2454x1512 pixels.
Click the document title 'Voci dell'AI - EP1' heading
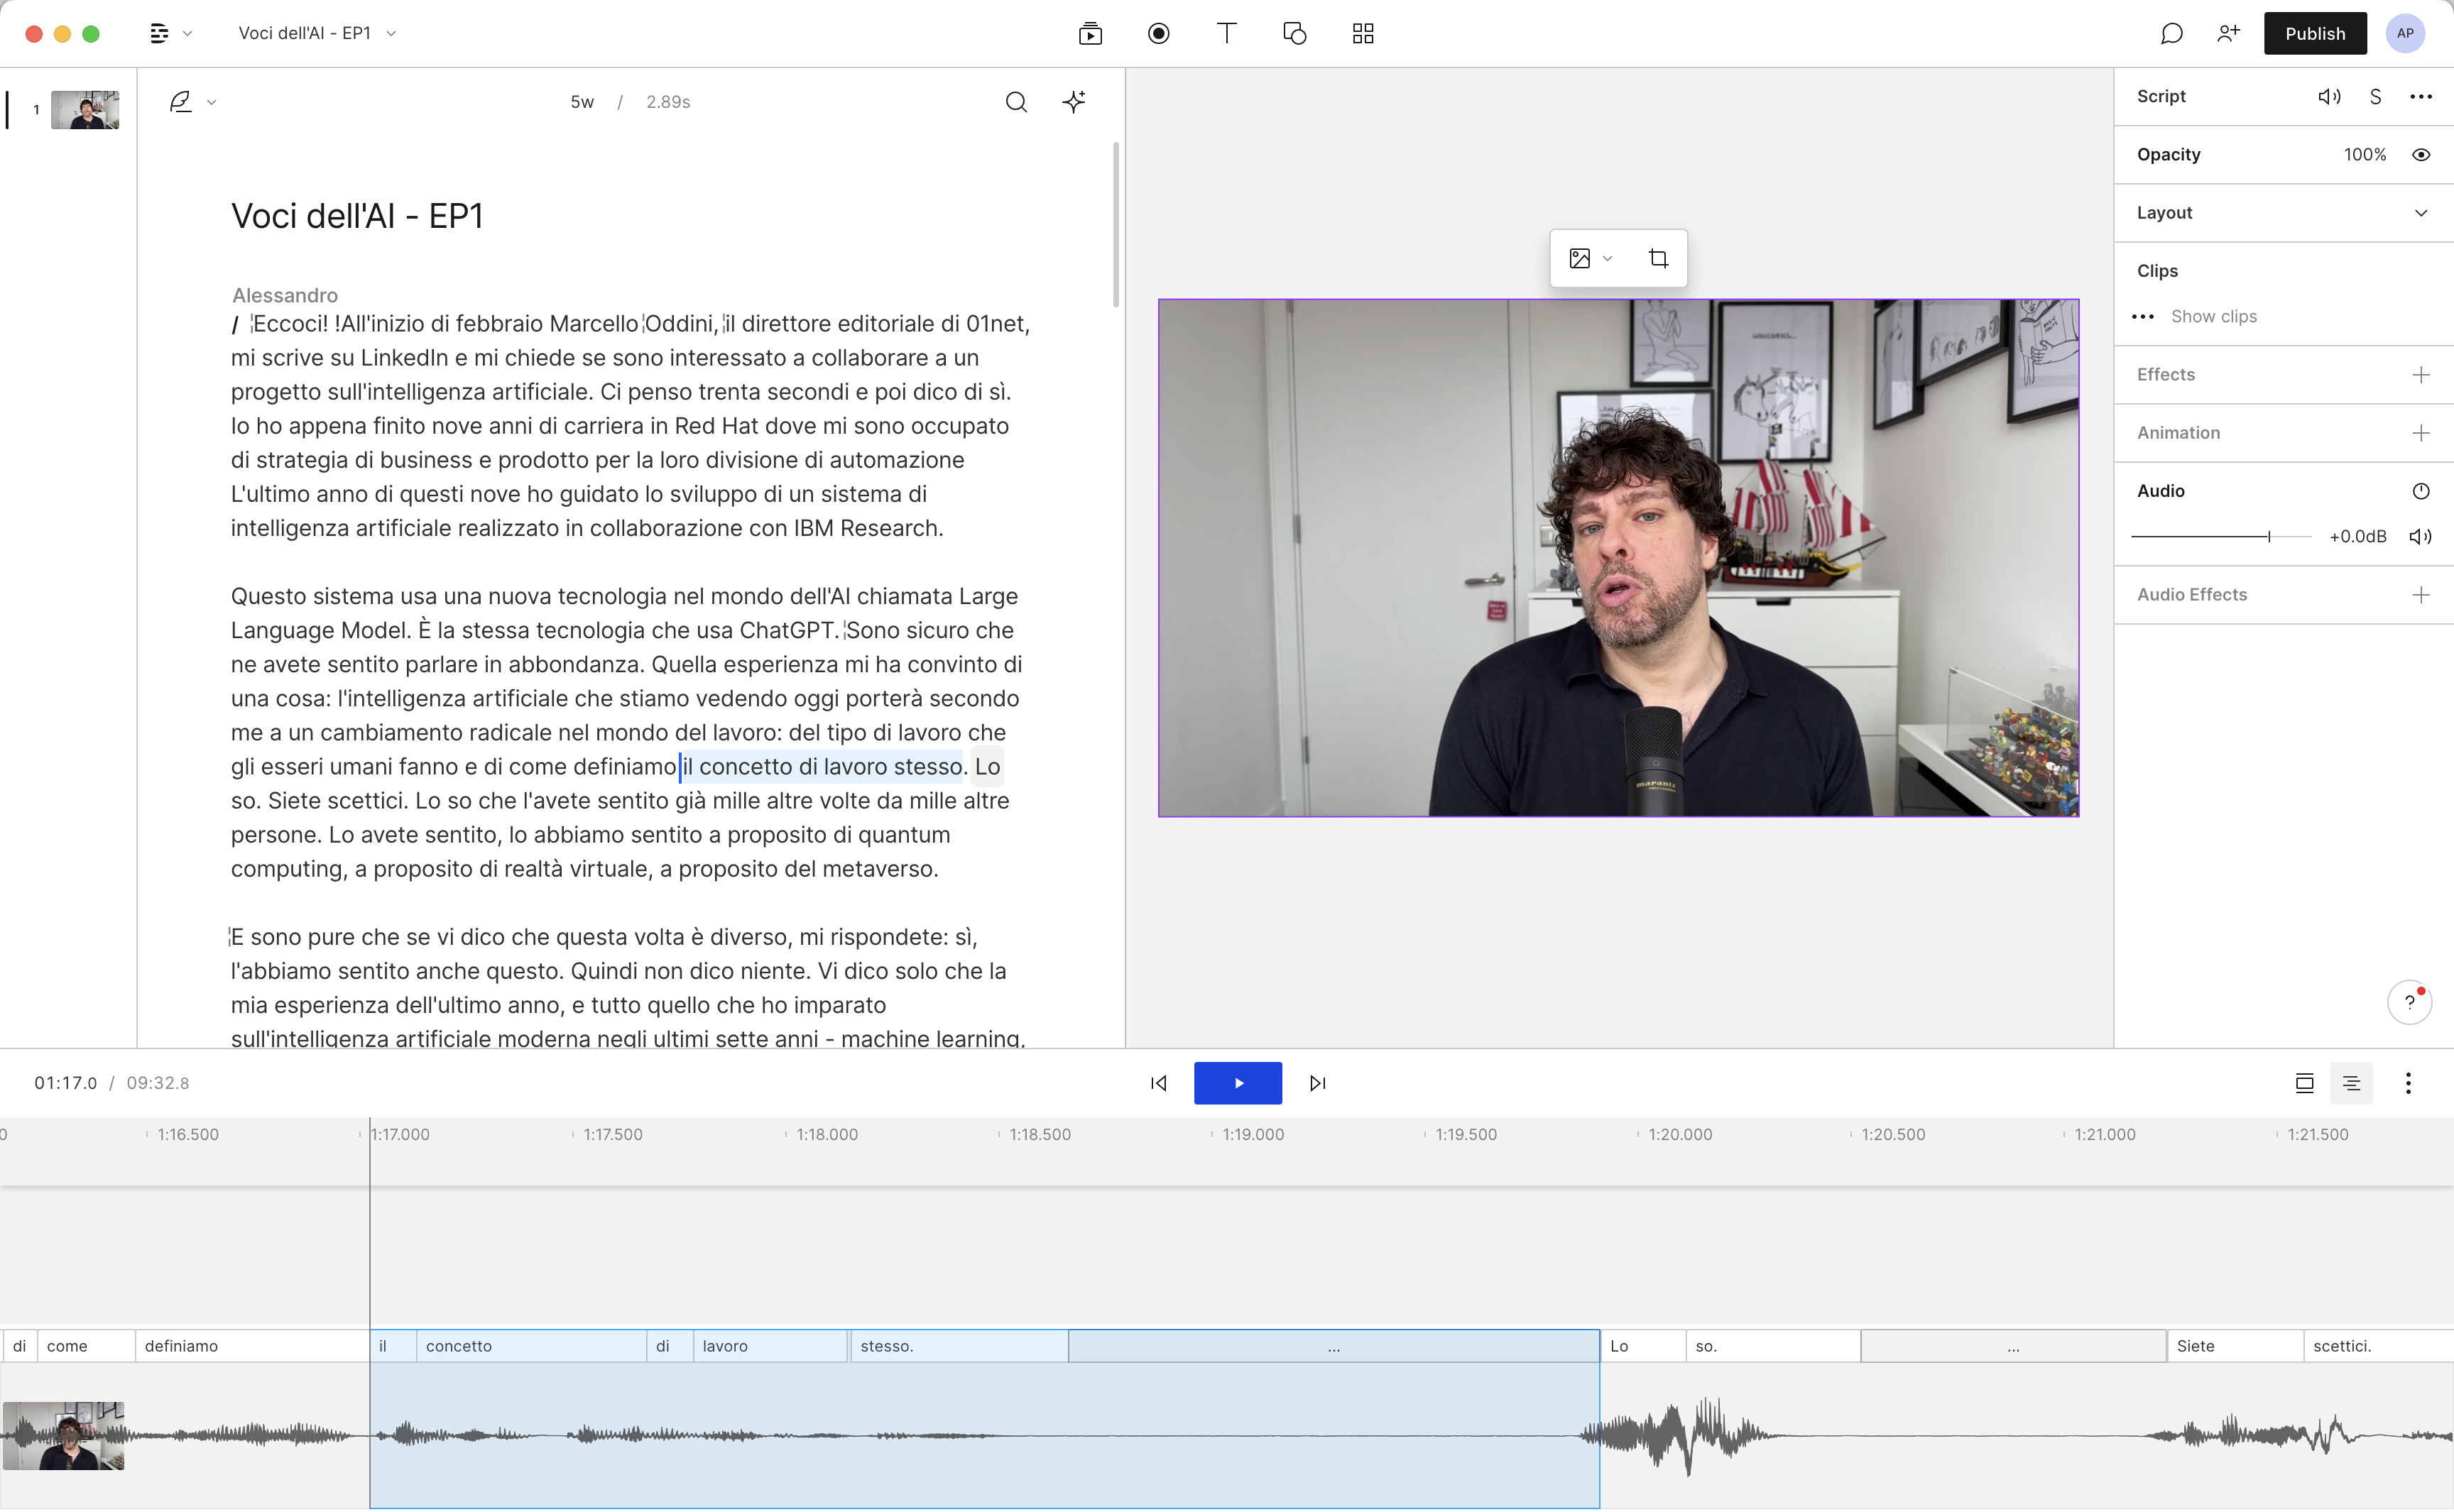pos(357,216)
